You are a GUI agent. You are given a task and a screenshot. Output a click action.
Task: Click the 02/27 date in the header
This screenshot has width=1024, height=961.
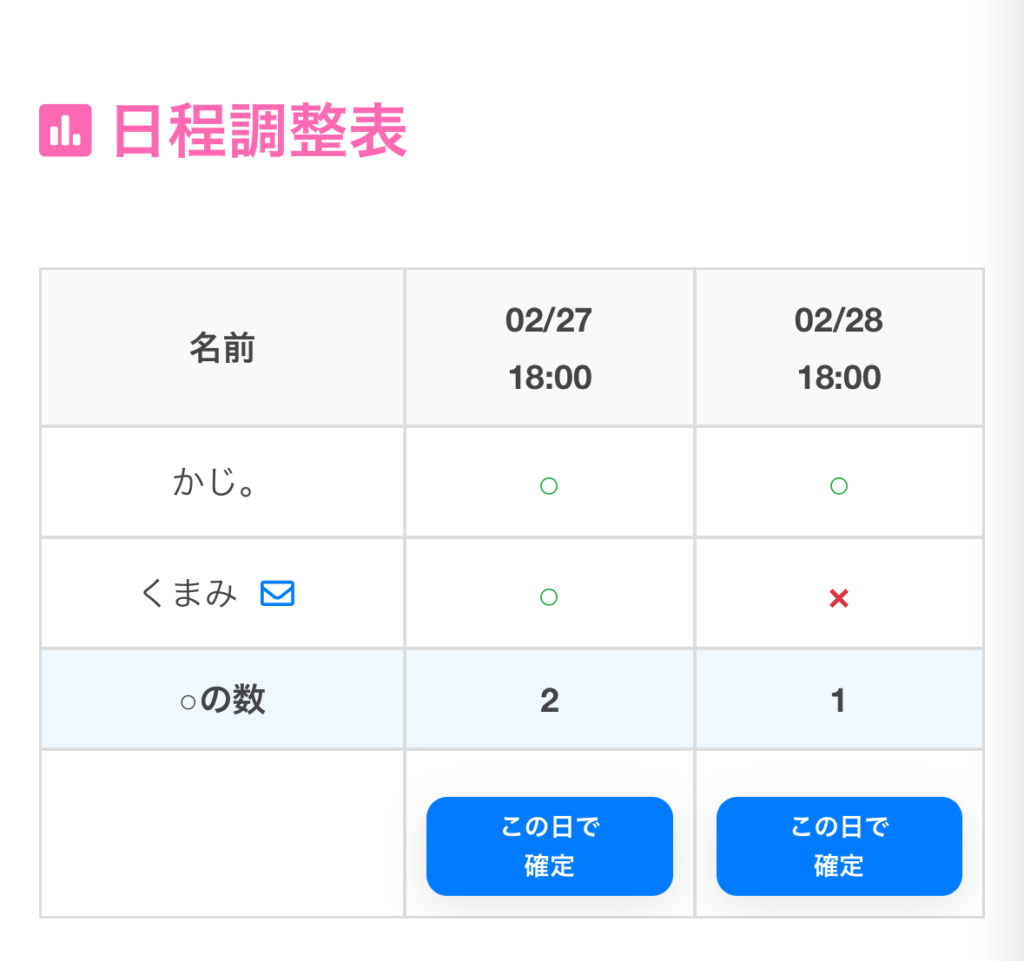pyautogui.click(x=549, y=321)
